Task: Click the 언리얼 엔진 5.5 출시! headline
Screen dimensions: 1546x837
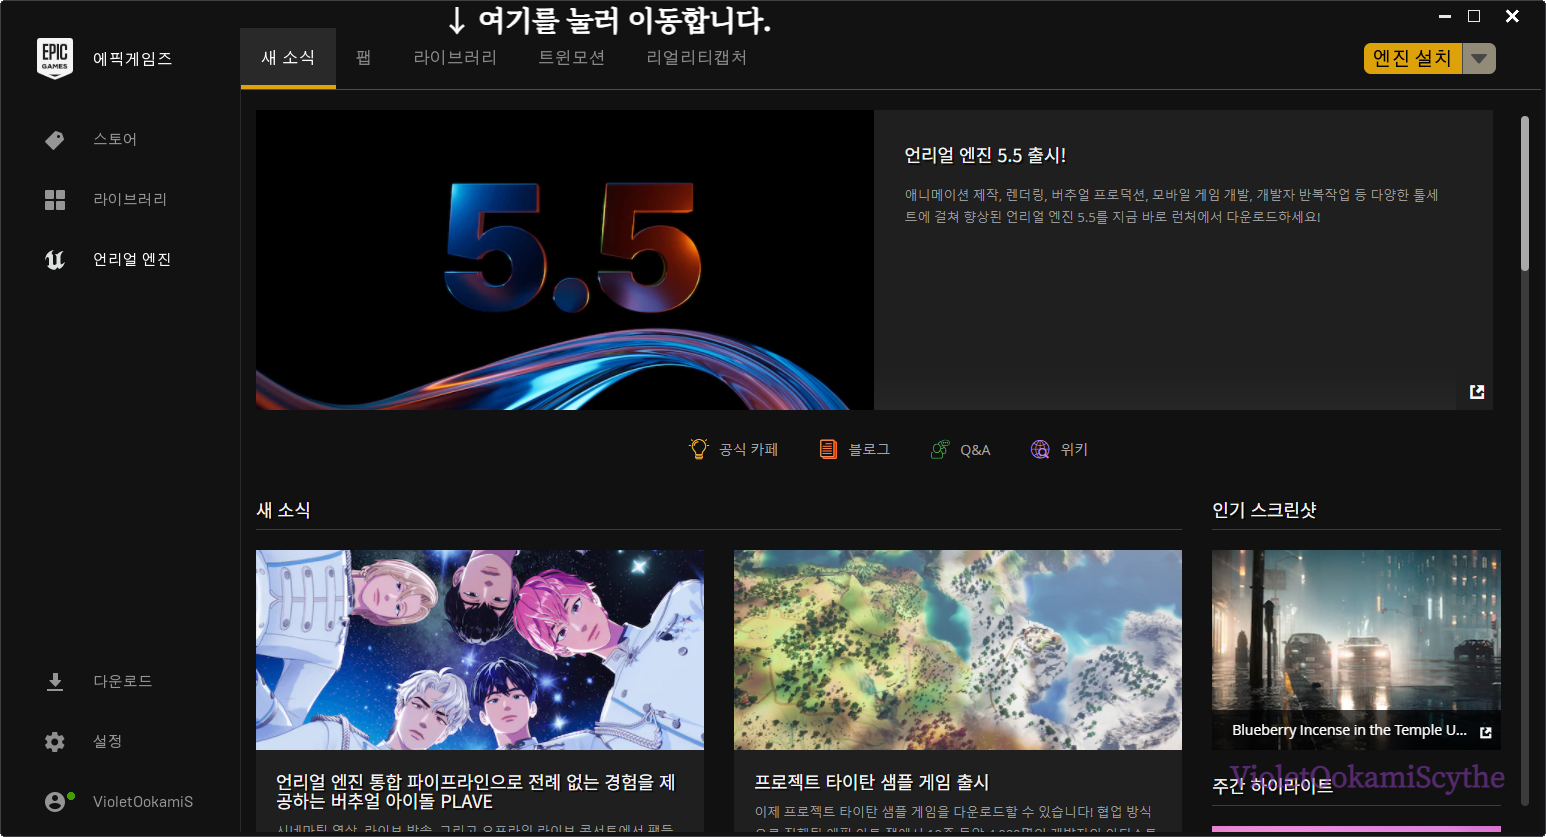Action: click(x=985, y=156)
